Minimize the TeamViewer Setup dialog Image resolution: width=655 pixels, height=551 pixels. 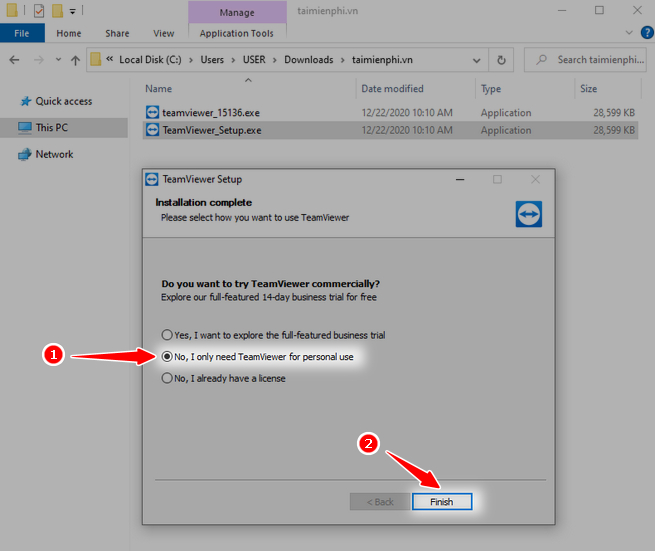point(460,179)
